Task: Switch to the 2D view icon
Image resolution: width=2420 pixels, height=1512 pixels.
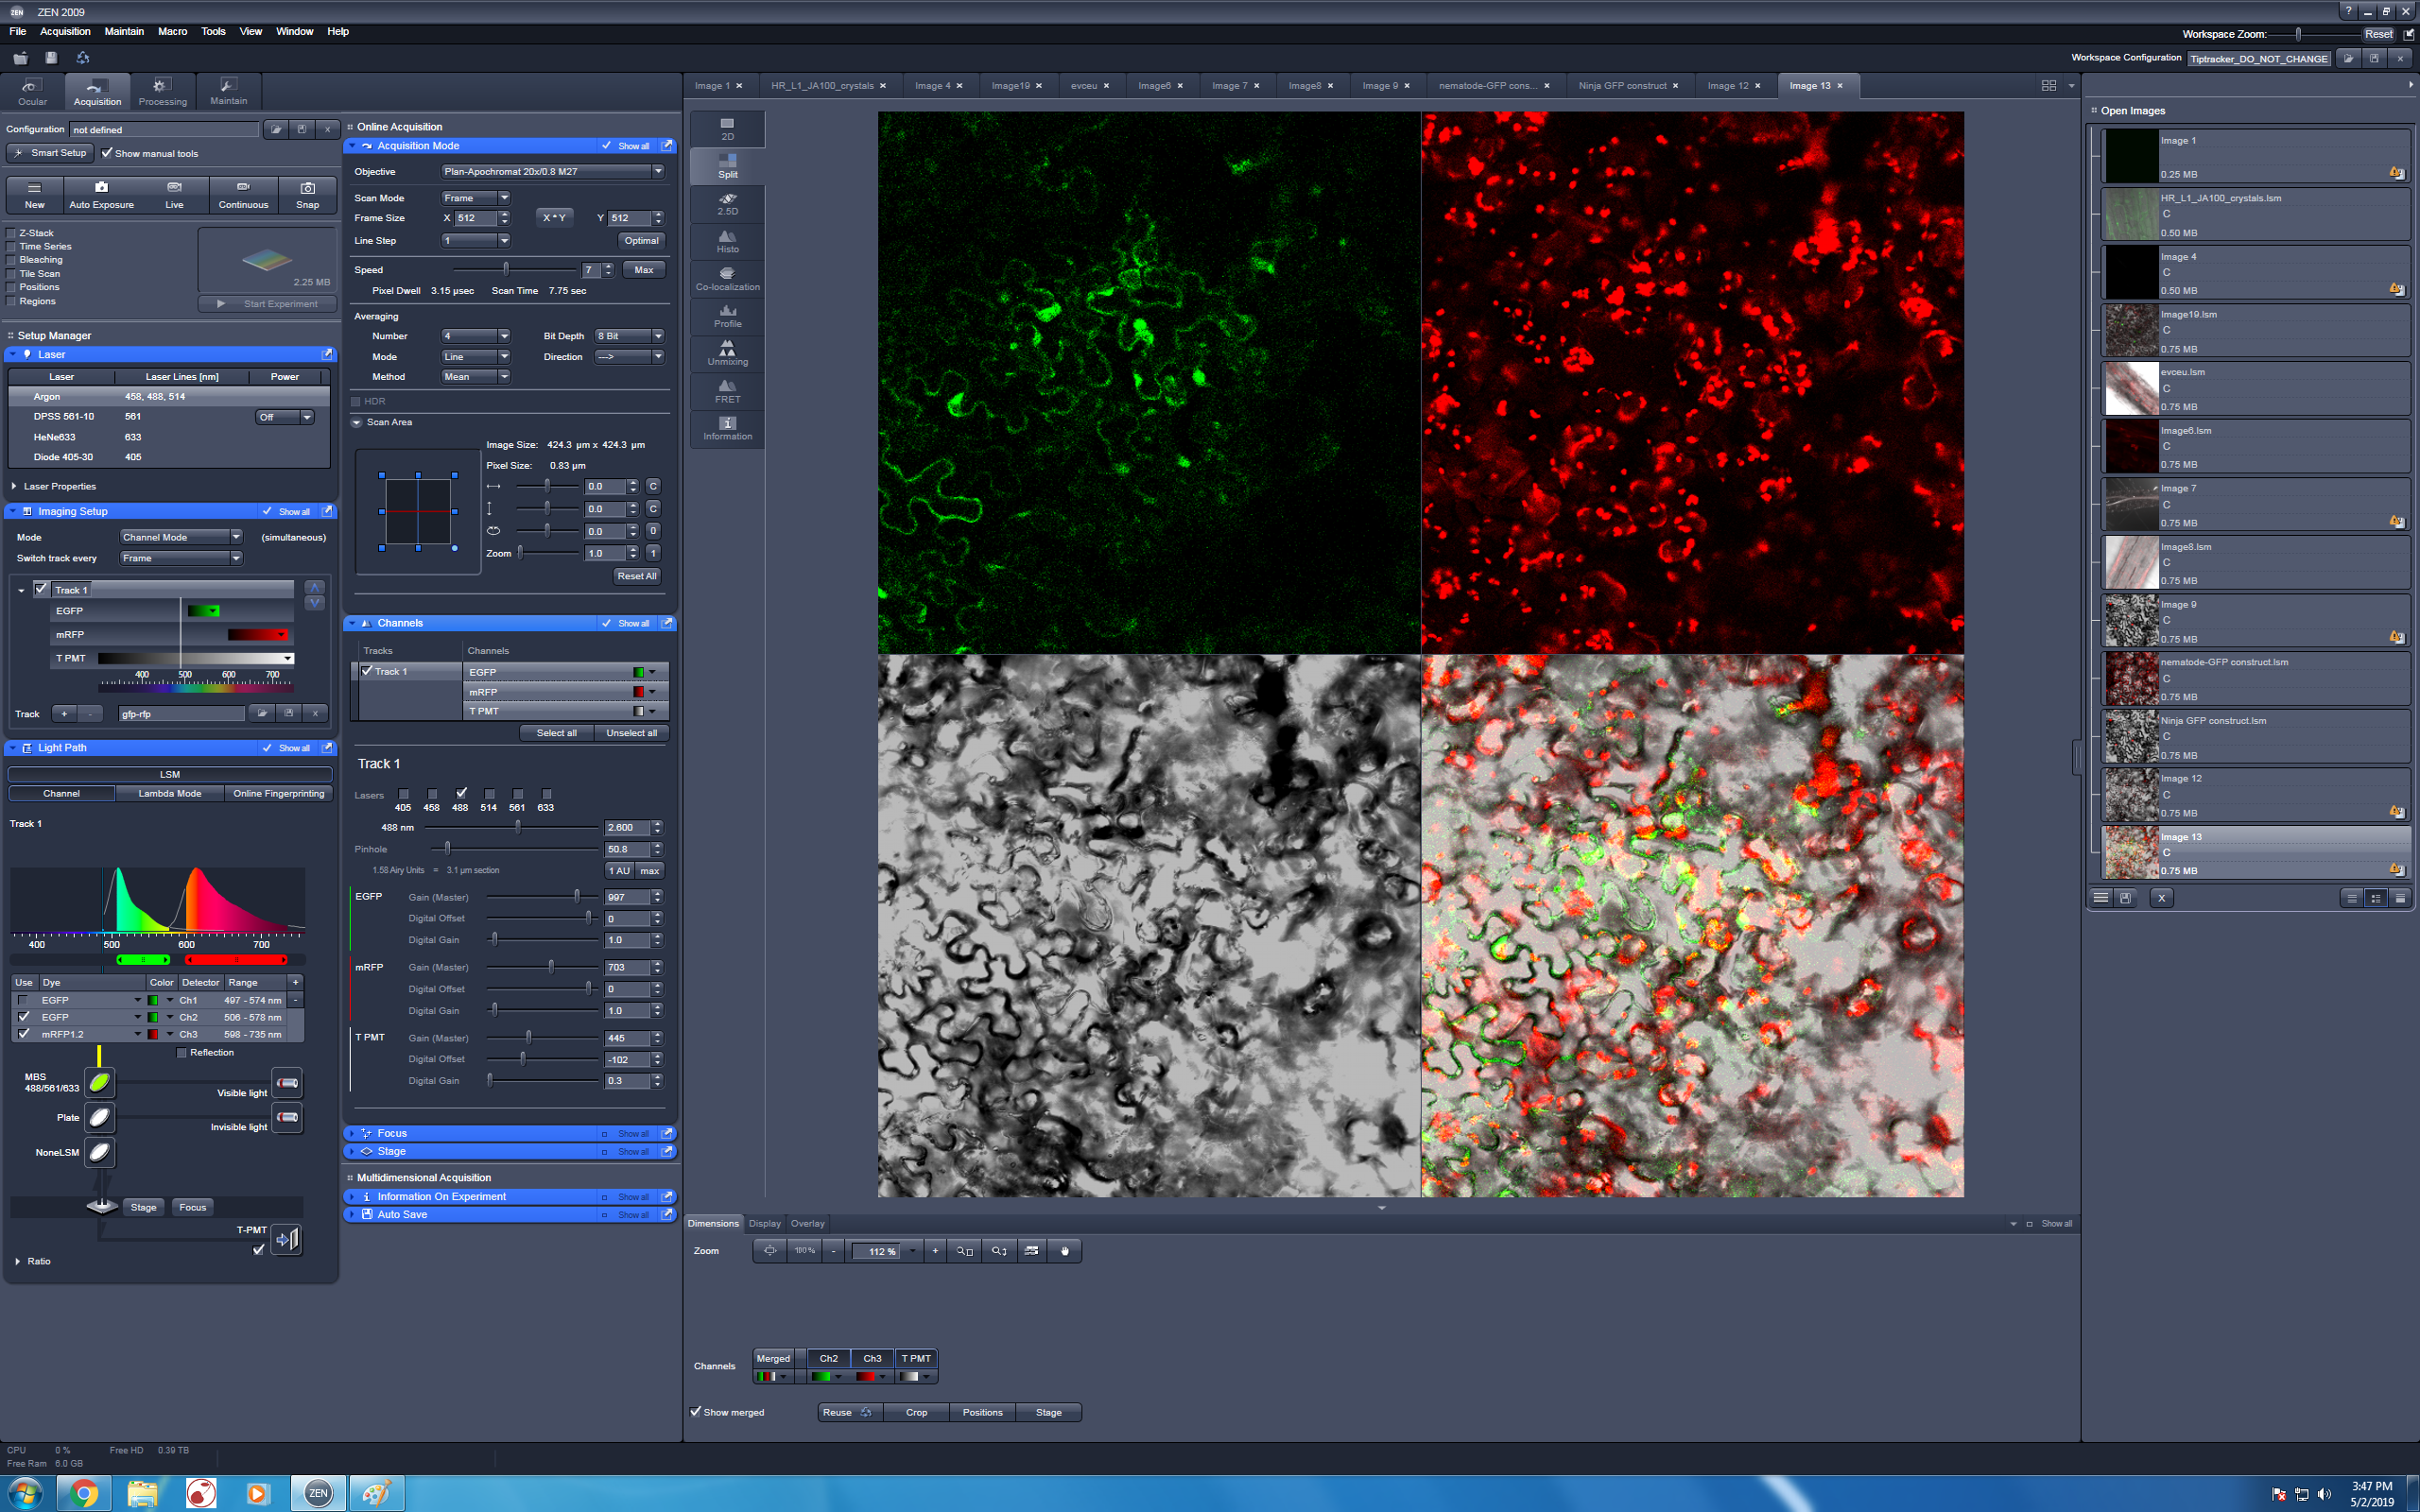Action: point(727,129)
